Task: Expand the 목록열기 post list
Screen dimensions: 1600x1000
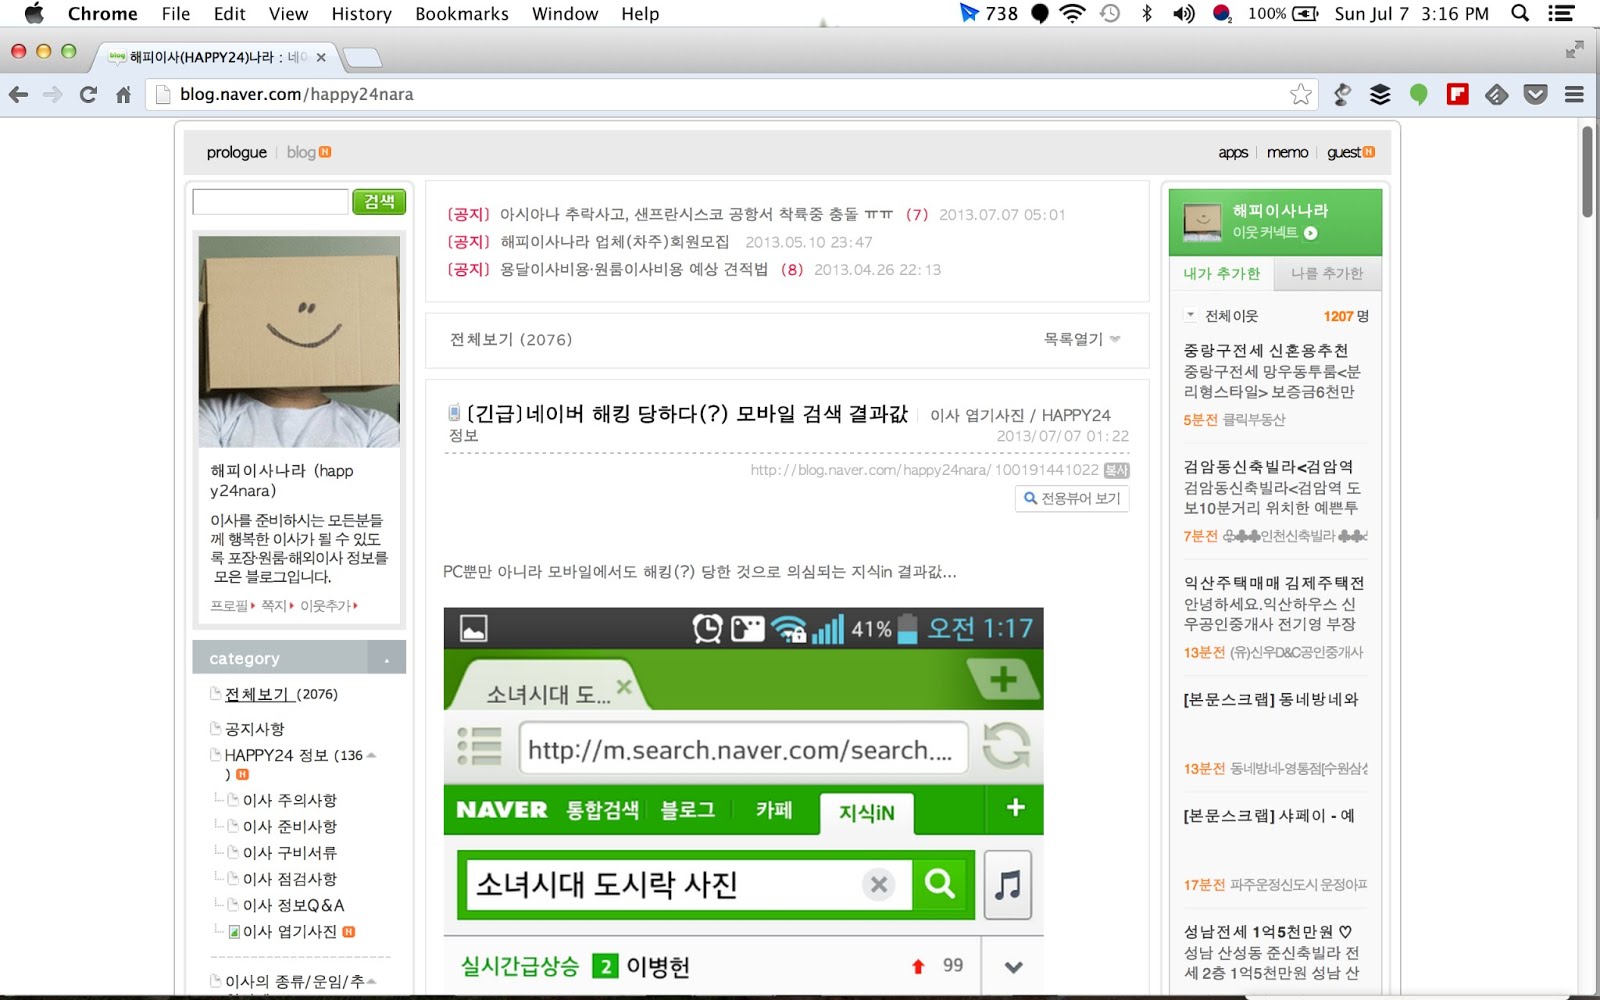Action: [1082, 339]
